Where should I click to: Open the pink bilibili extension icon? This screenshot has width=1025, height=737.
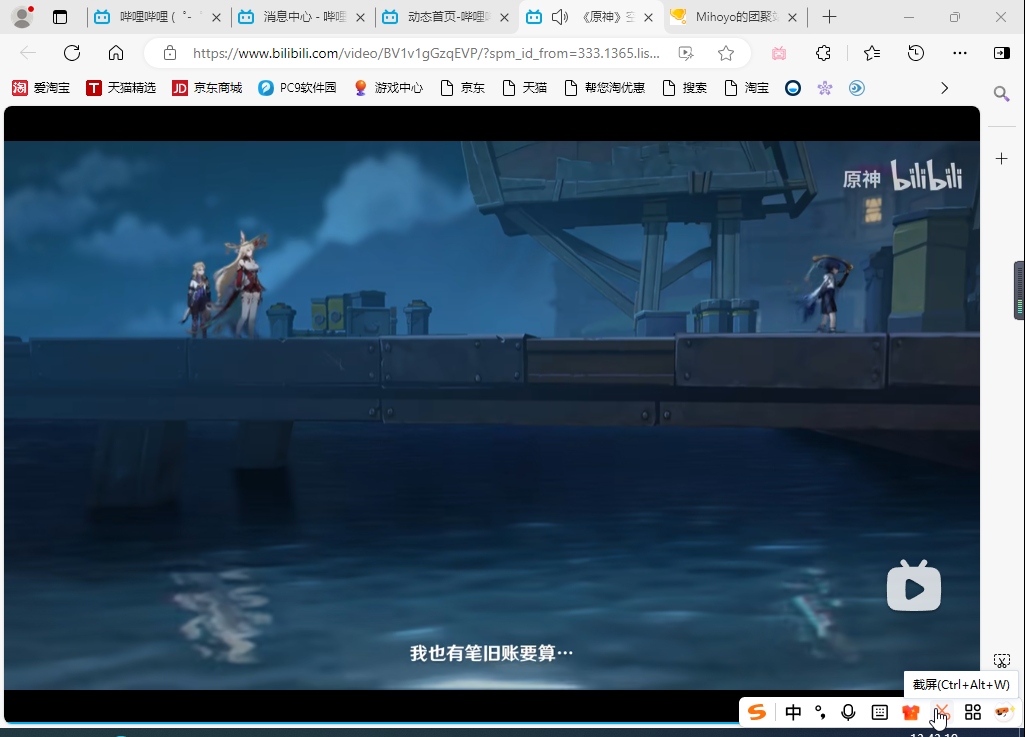pos(779,53)
